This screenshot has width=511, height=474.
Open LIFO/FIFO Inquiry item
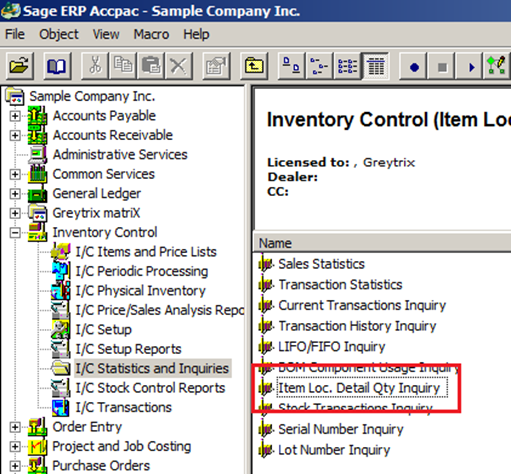pos(332,347)
